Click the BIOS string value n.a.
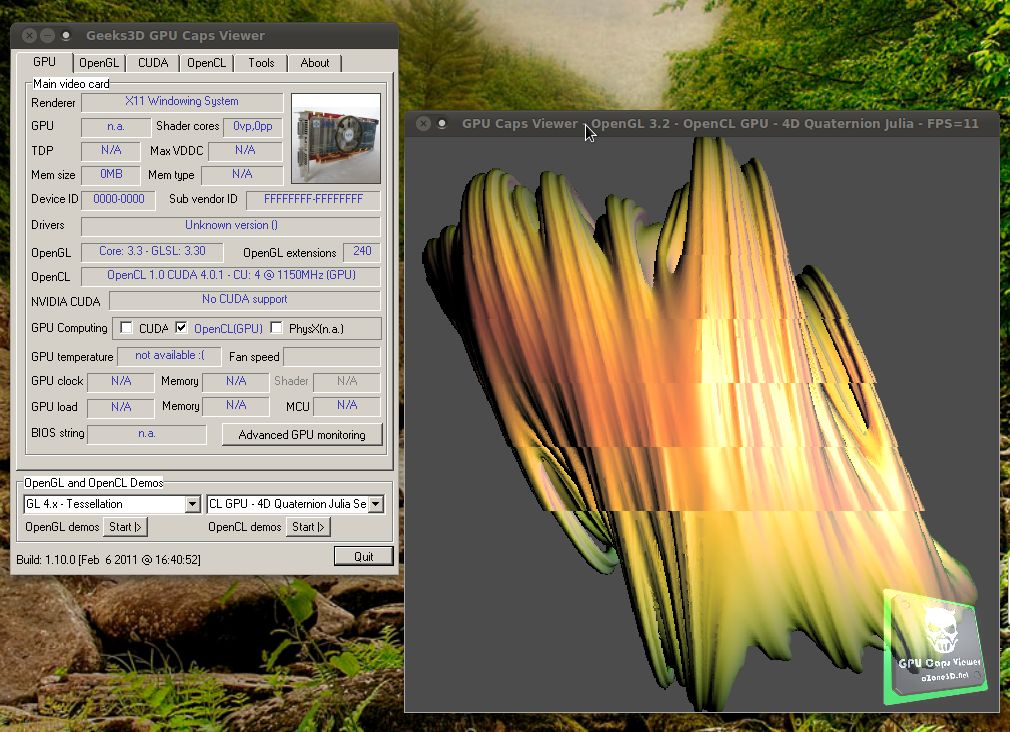The height and width of the screenshot is (732, 1010). [x=147, y=434]
